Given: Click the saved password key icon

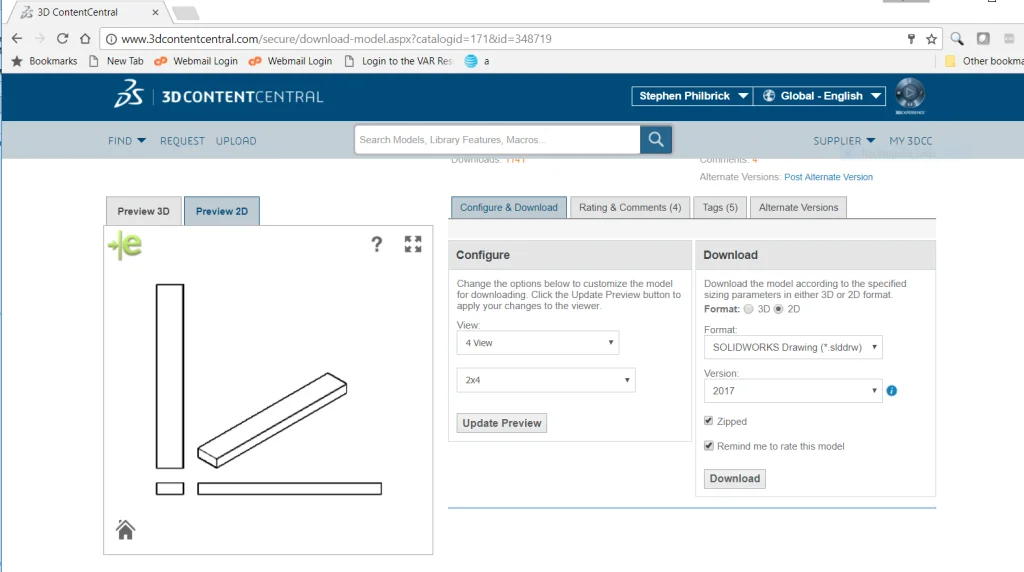Looking at the screenshot, I should (x=911, y=39).
